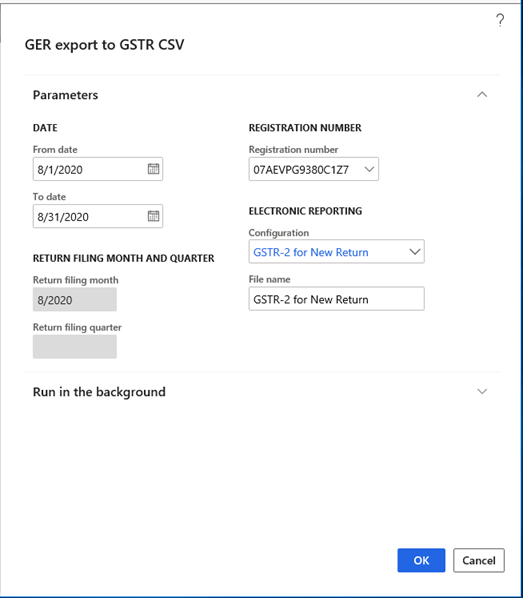523x598 pixels.
Task: Edit the From date field 8/1/2020
Action: pyautogui.click(x=98, y=169)
